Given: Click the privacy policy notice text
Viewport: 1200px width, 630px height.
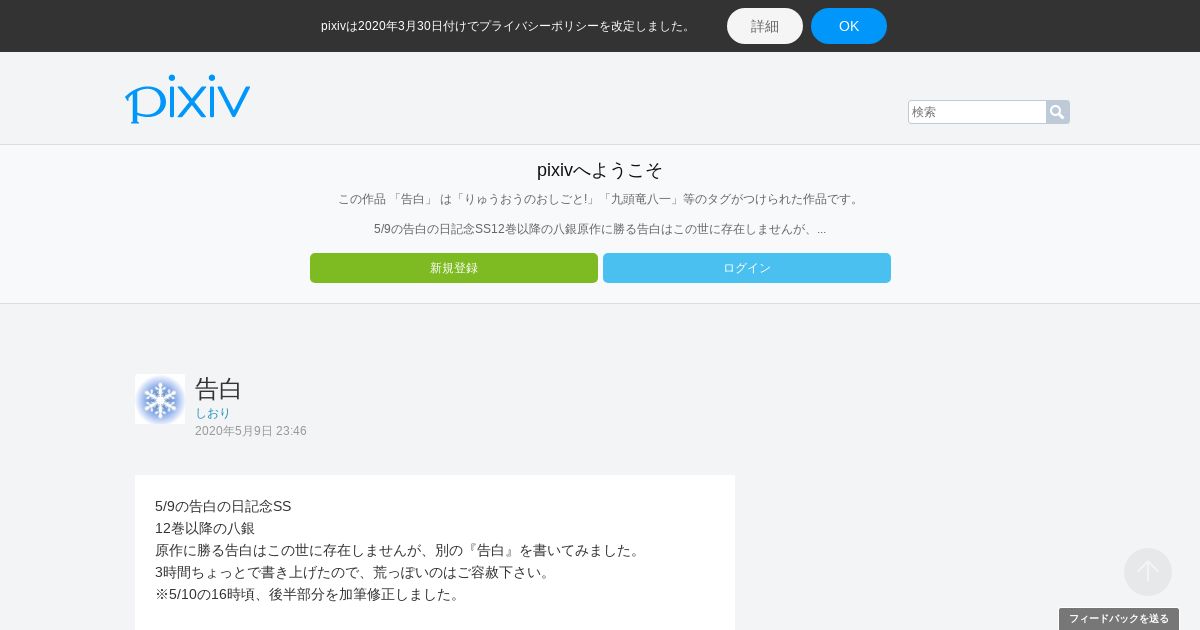Looking at the screenshot, I should pos(508,26).
